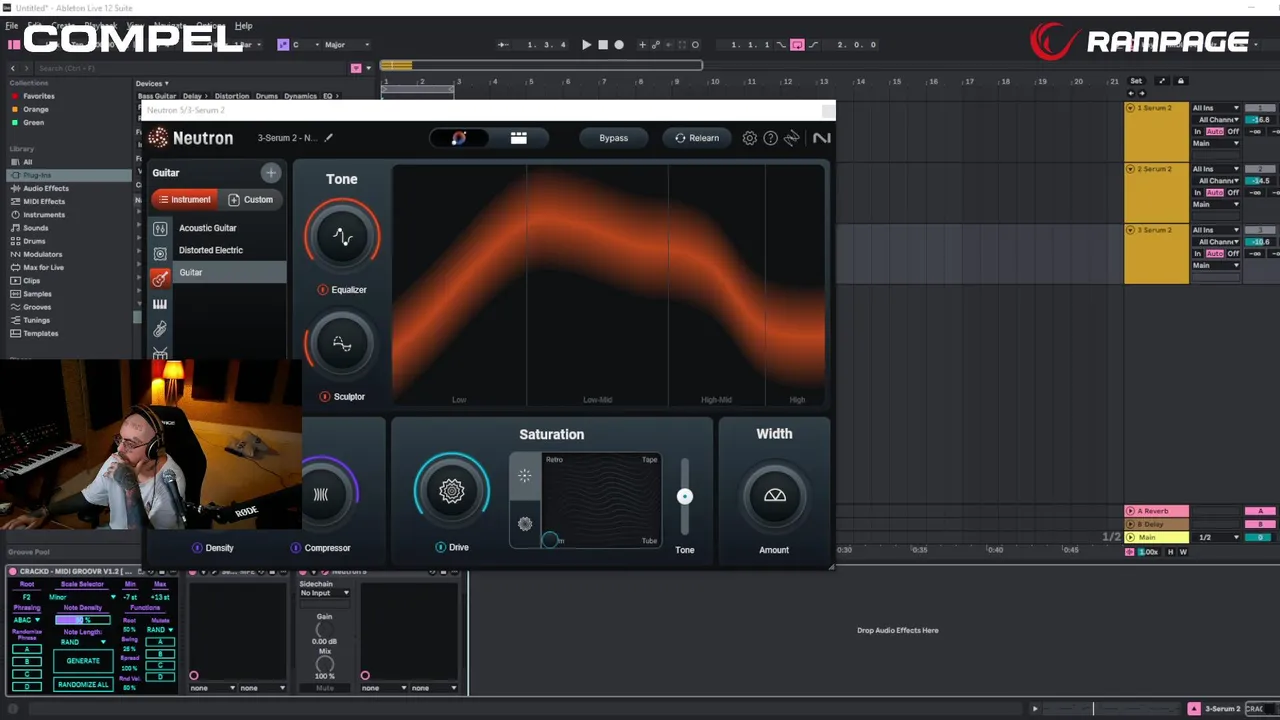Viewport: 1280px width, 720px height.
Task: Open Scale Selector Minor dropdown
Action: [82, 597]
